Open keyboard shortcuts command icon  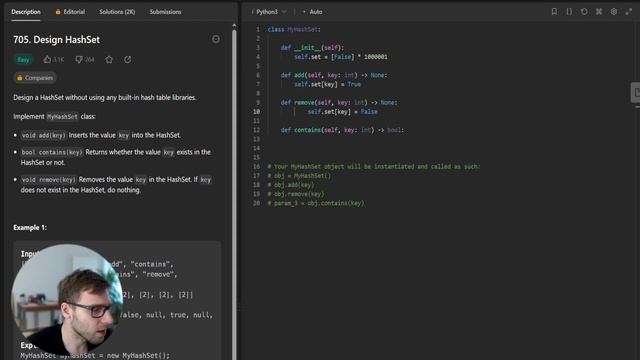coord(599,12)
